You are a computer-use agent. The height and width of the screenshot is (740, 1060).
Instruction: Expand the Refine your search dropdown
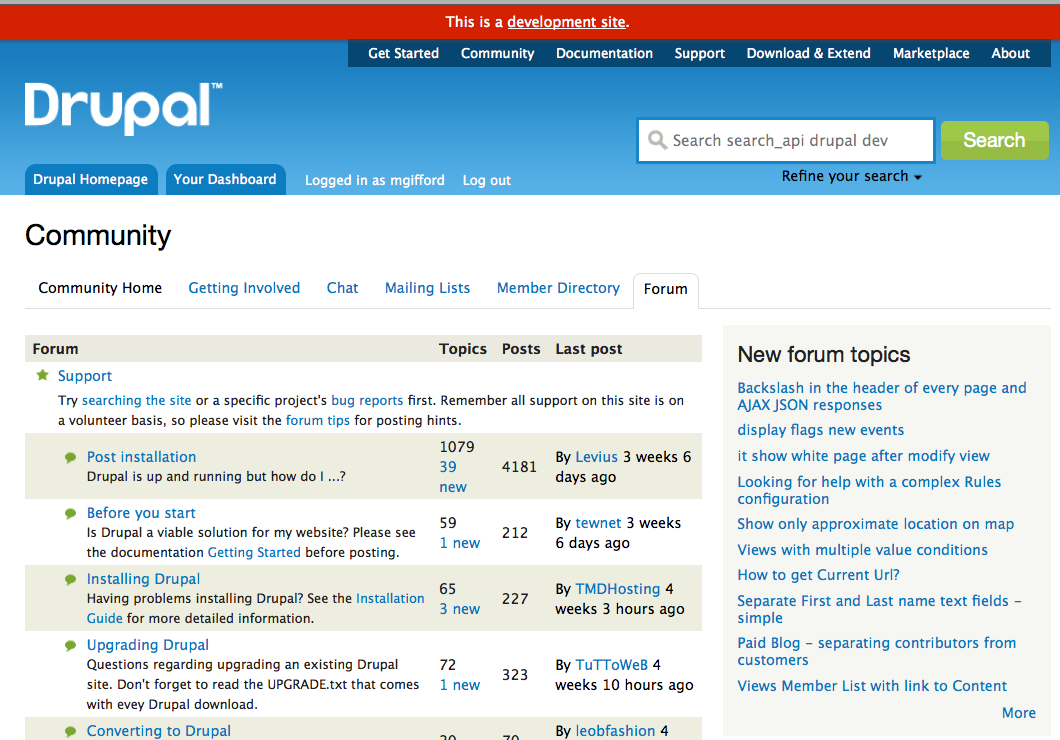pyautogui.click(x=852, y=176)
